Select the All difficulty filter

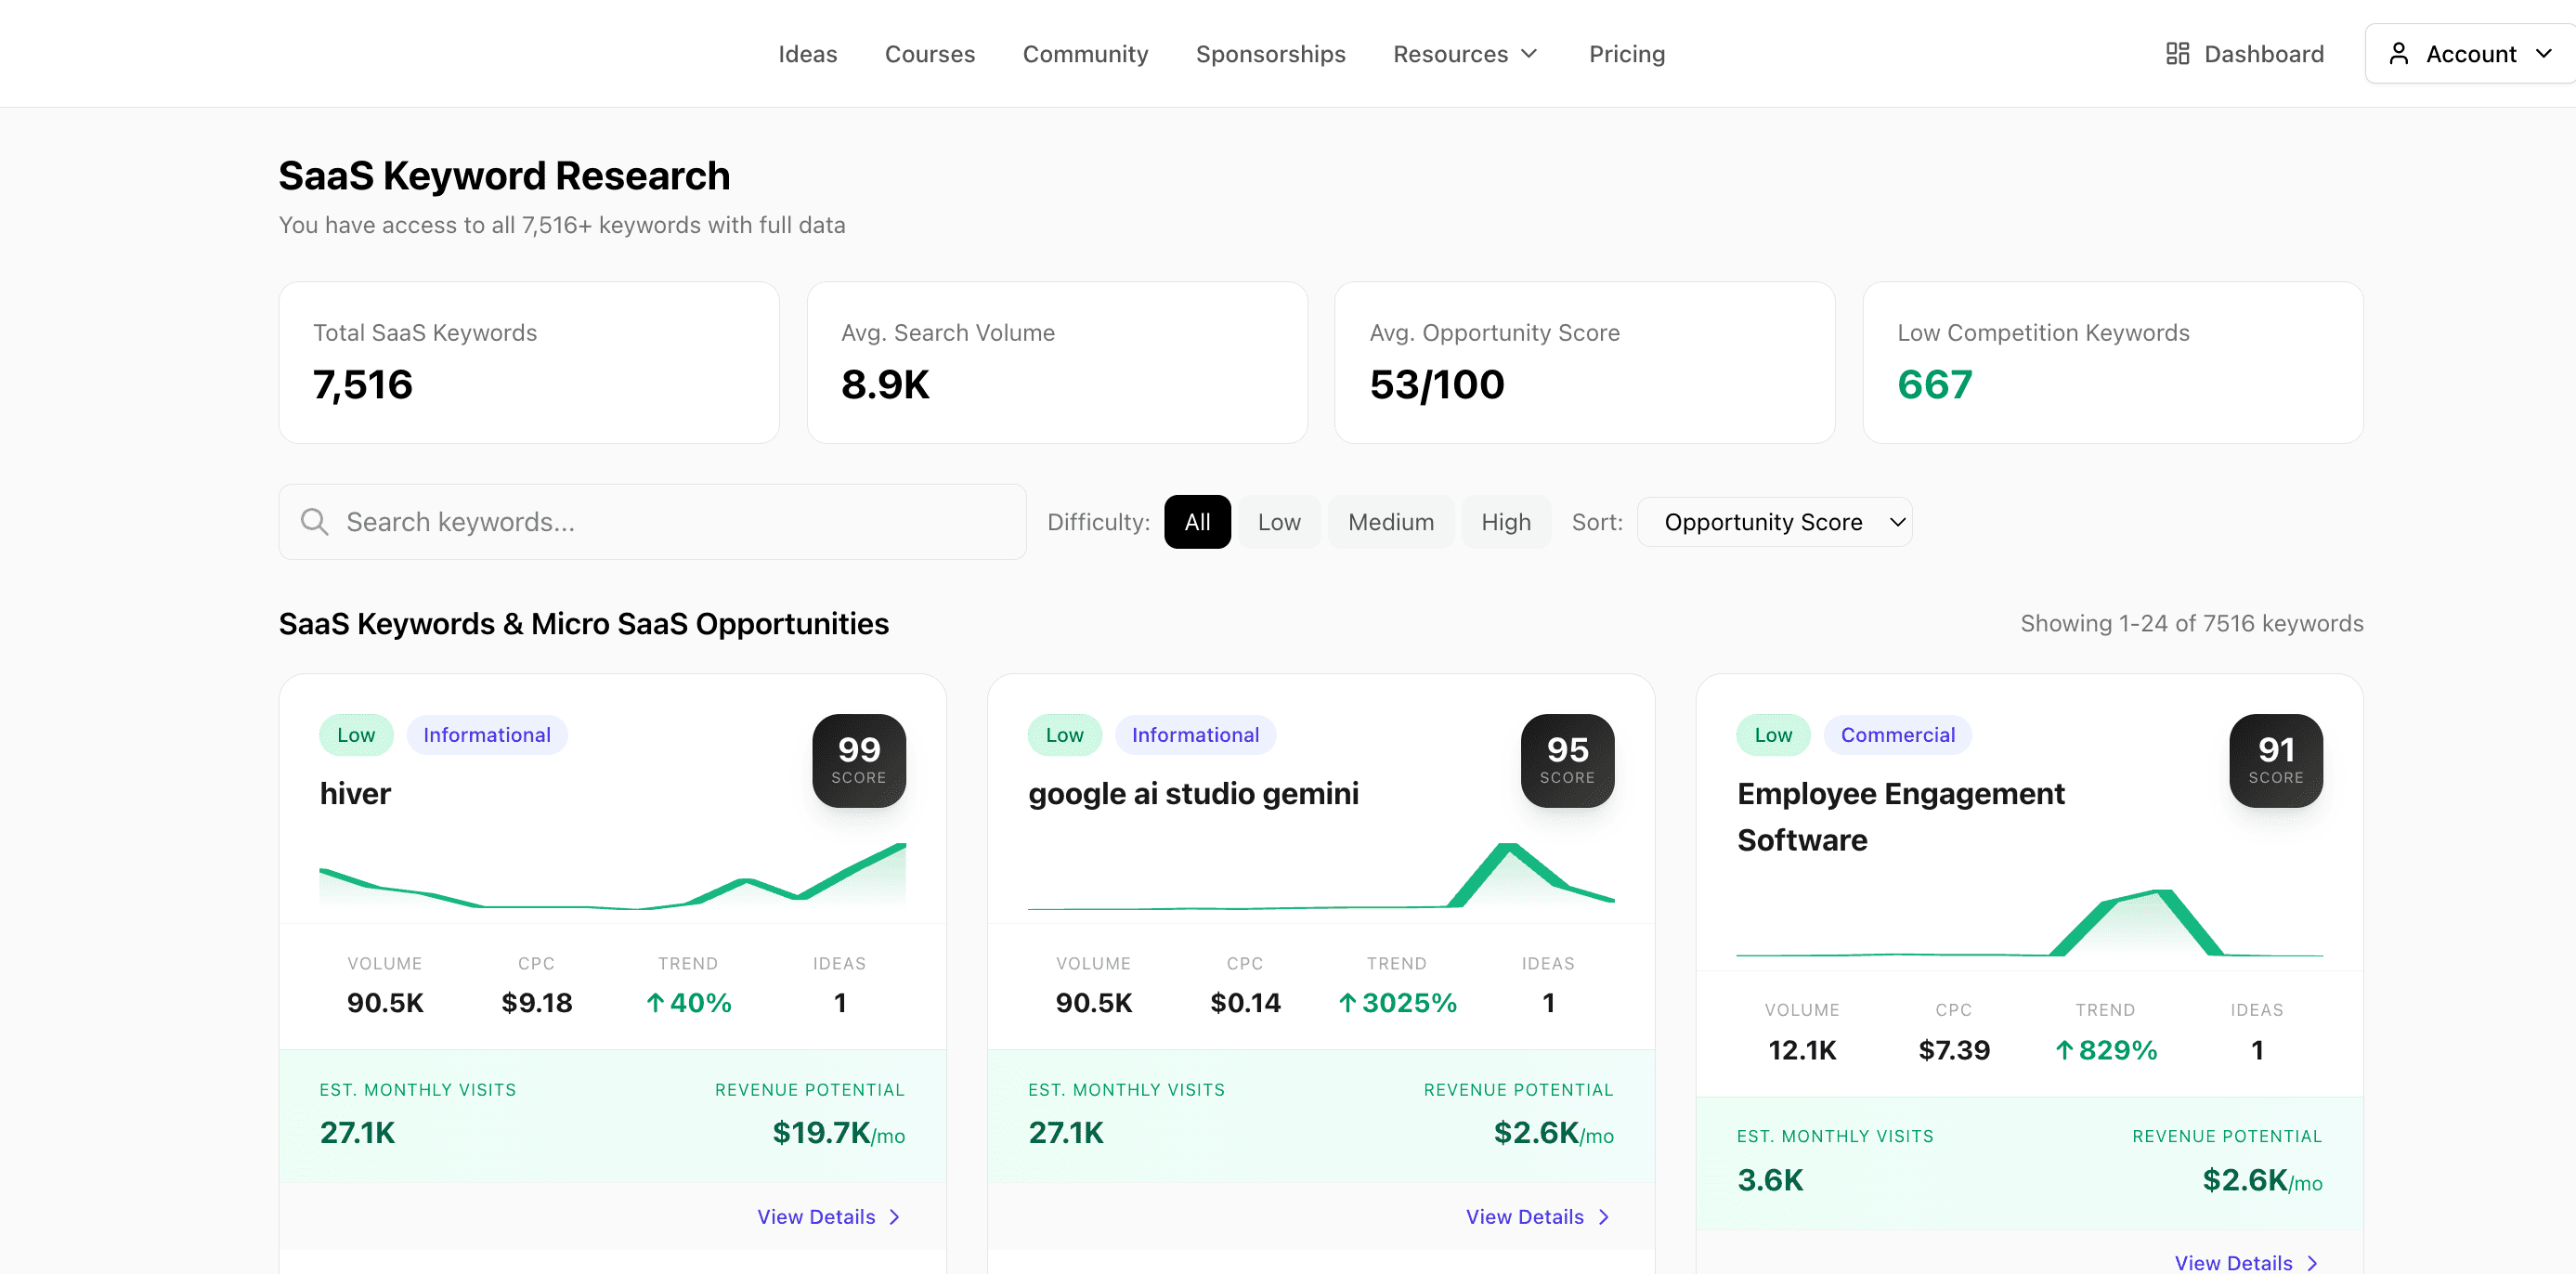[x=1197, y=521]
